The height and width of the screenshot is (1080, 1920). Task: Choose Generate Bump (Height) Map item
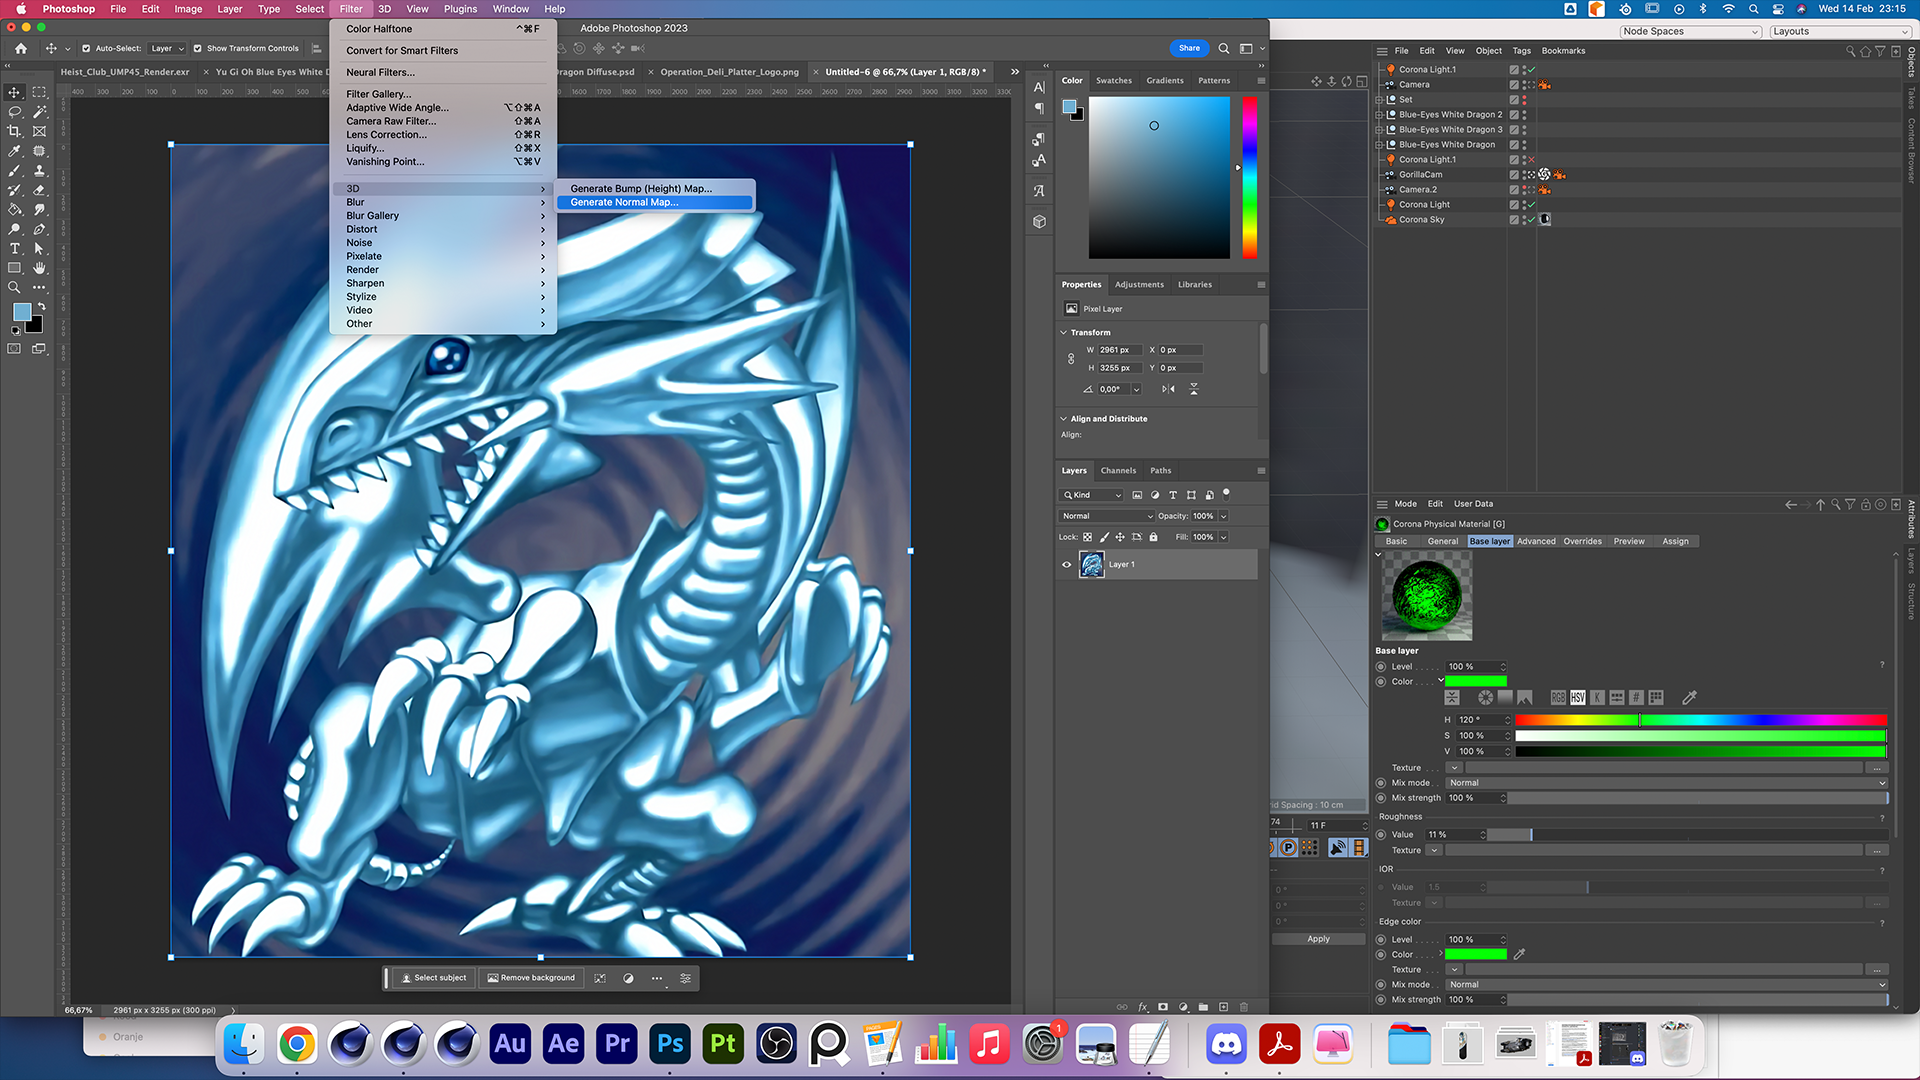click(x=653, y=188)
